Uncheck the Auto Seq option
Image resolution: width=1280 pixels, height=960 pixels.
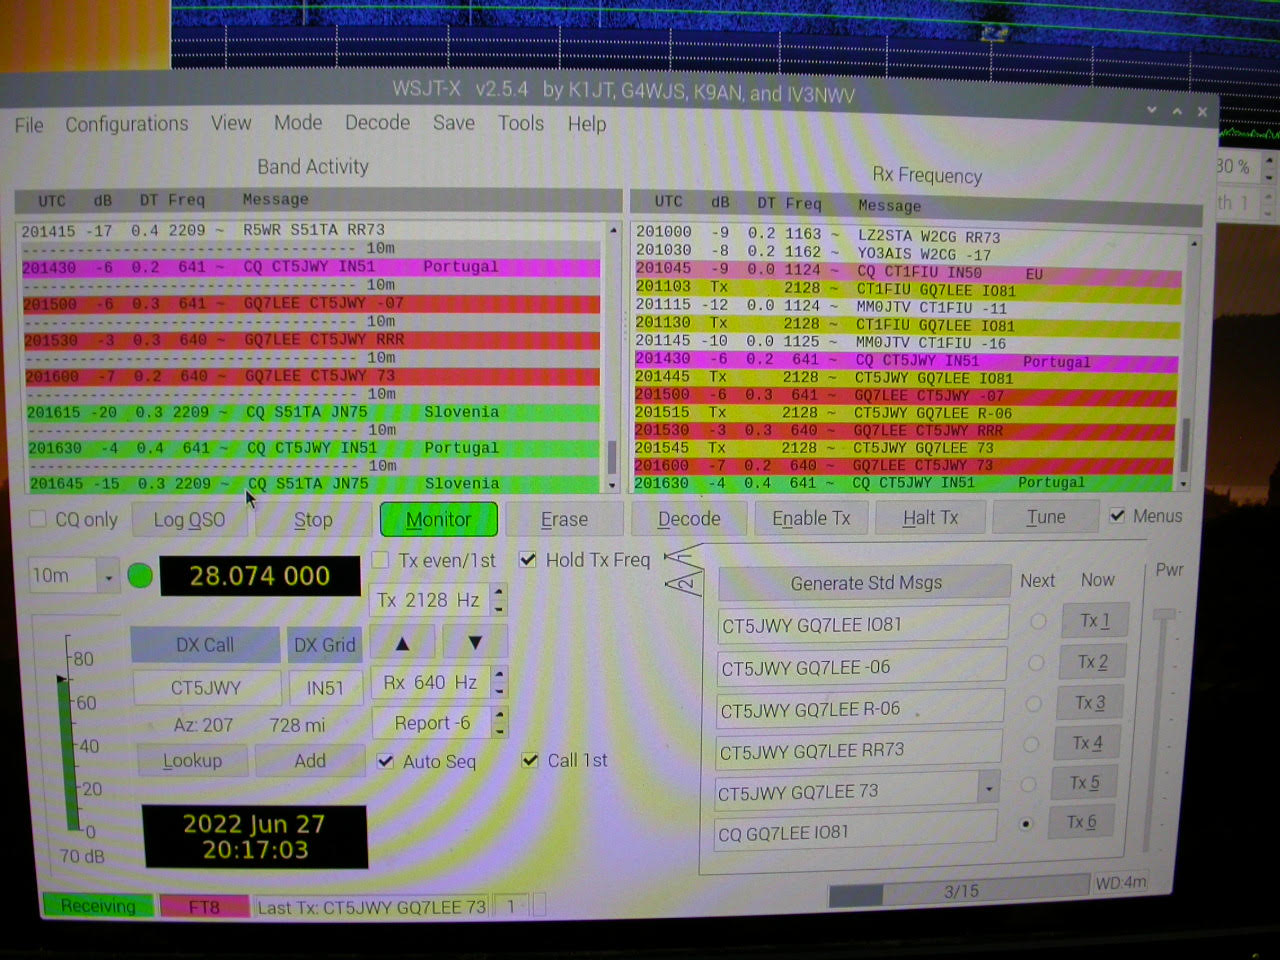385,761
